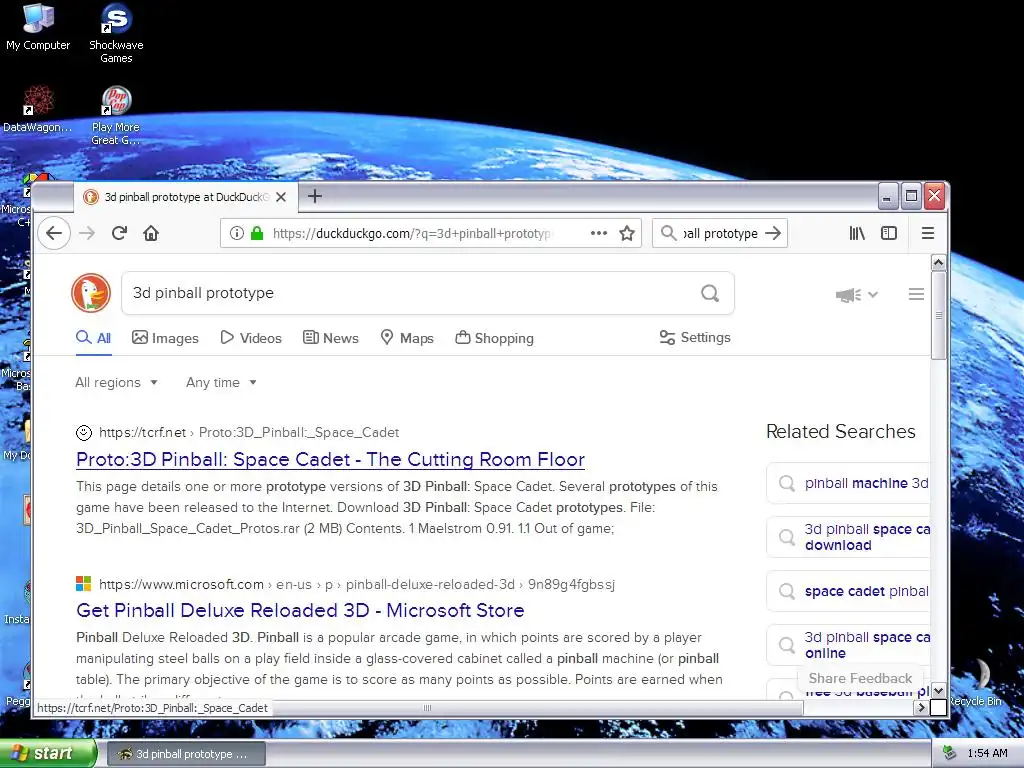Viewport: 1024px width, 768px height.
Task: Click Microsoft logo icon beside second result
Action: pos(84,584)
